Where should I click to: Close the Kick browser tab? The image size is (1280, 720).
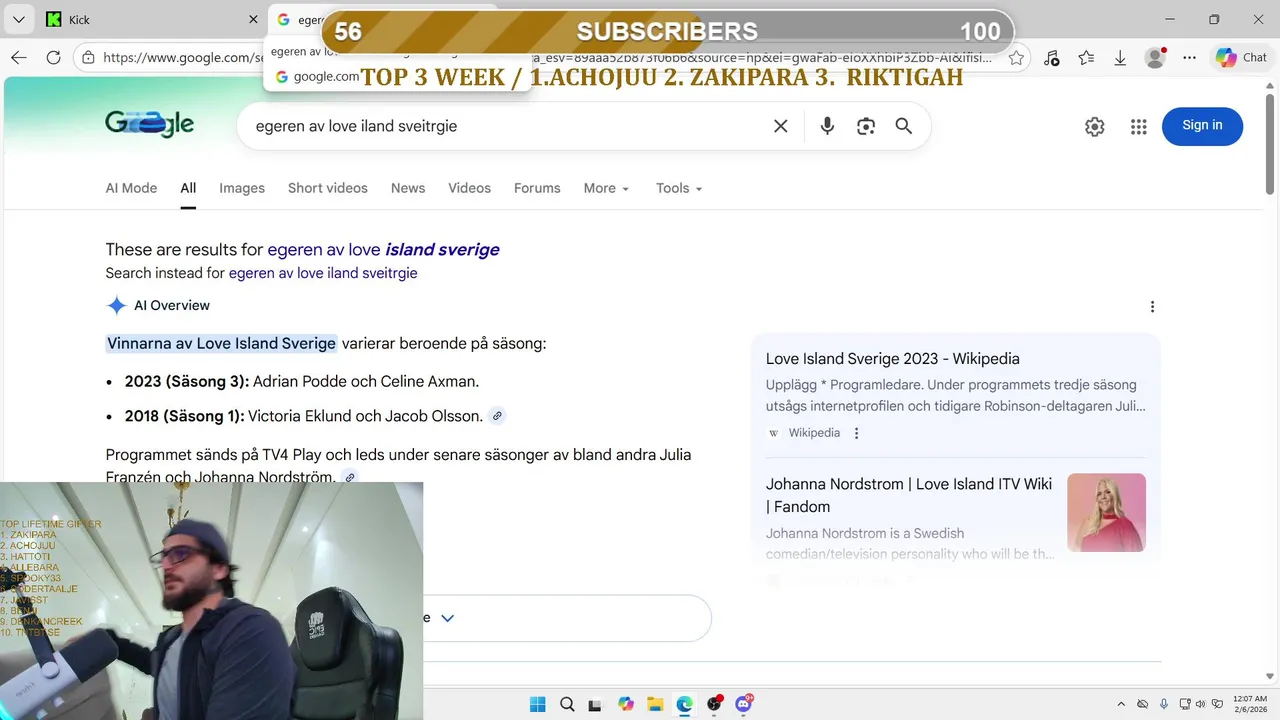click(254, 20)
